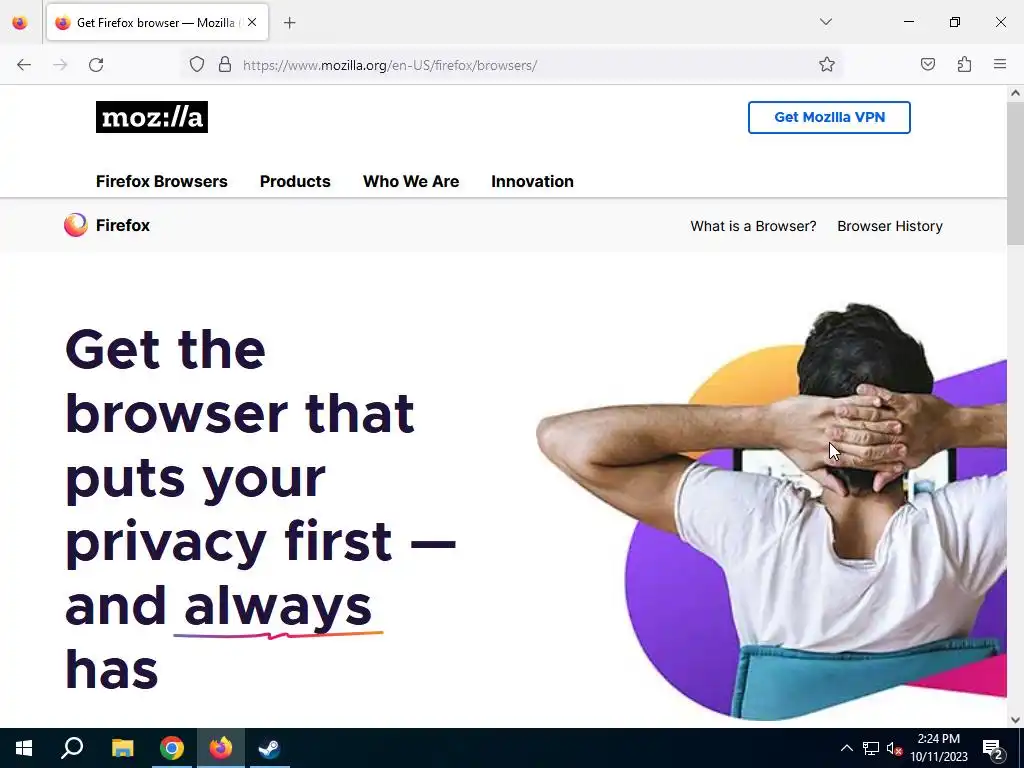
Task: Open the Firefox Browsers menu
Action: [162, 182]
